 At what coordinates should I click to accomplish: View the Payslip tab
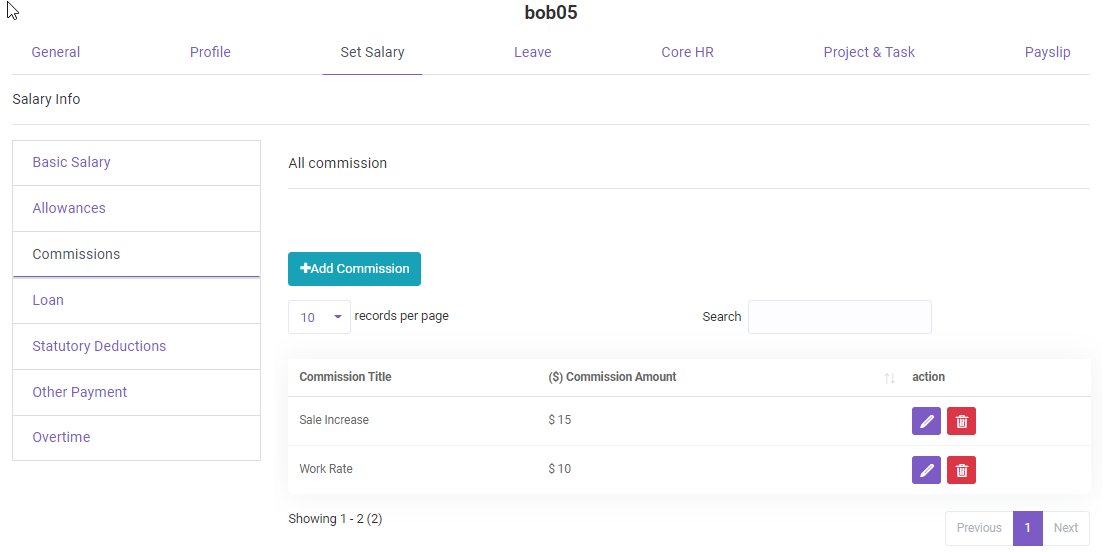click(1047, 52)
